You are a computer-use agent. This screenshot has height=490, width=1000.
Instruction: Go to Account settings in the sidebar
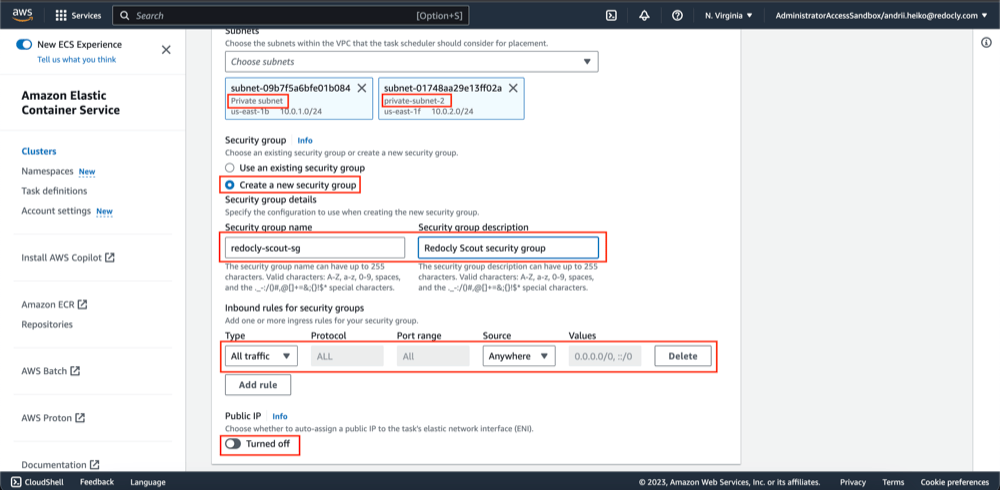click(56, 211)
